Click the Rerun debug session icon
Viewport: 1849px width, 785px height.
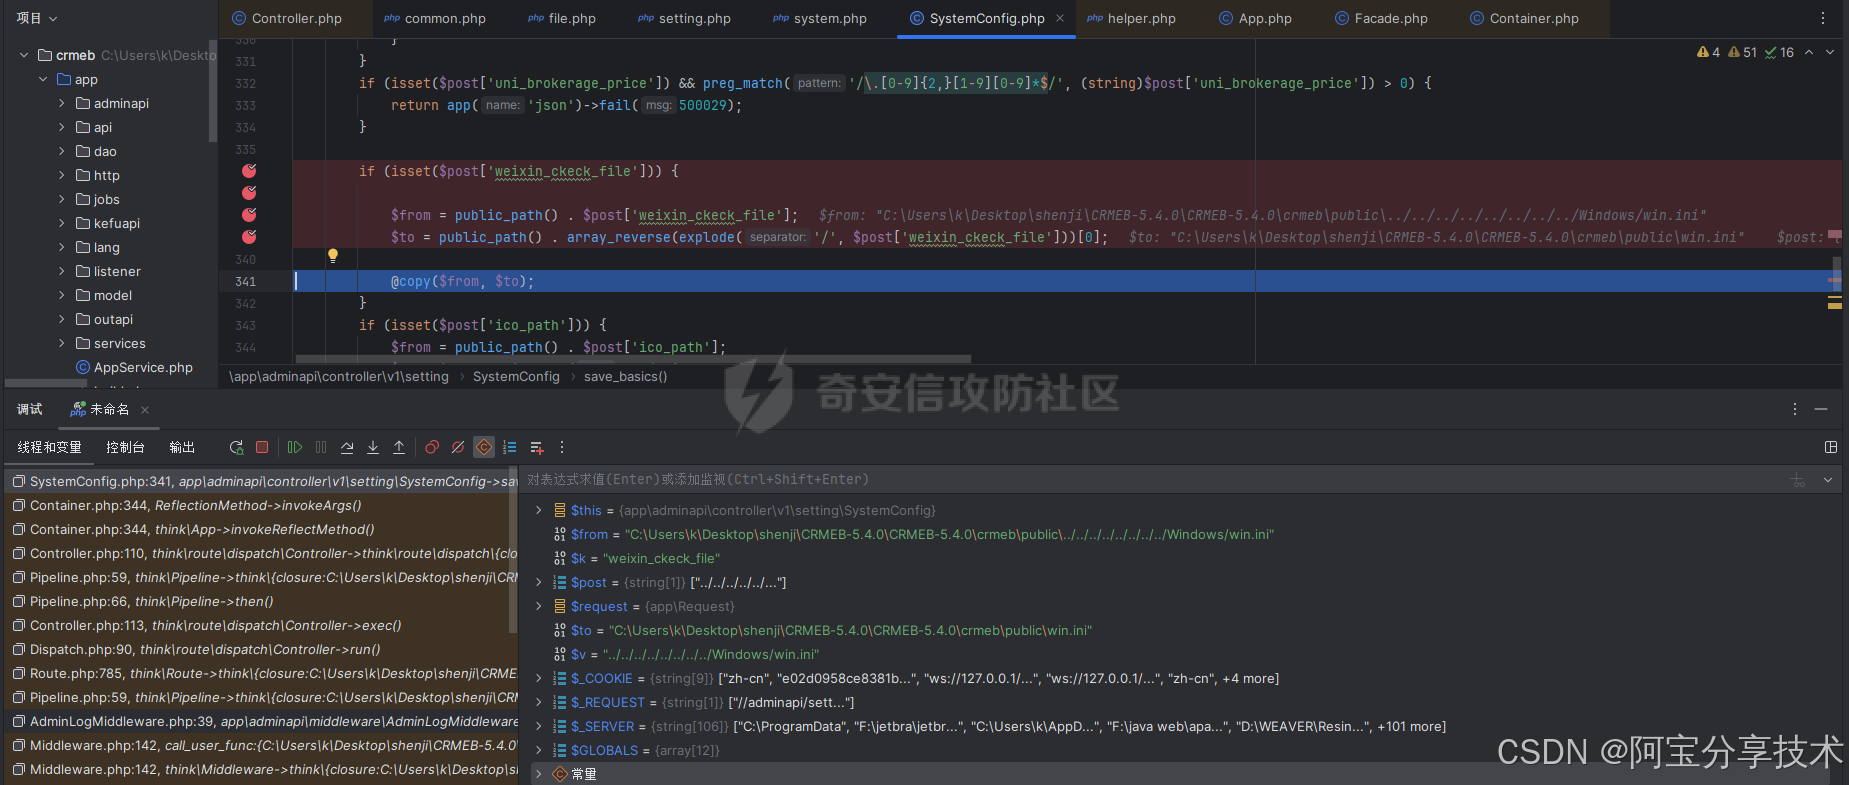(236, 447)
